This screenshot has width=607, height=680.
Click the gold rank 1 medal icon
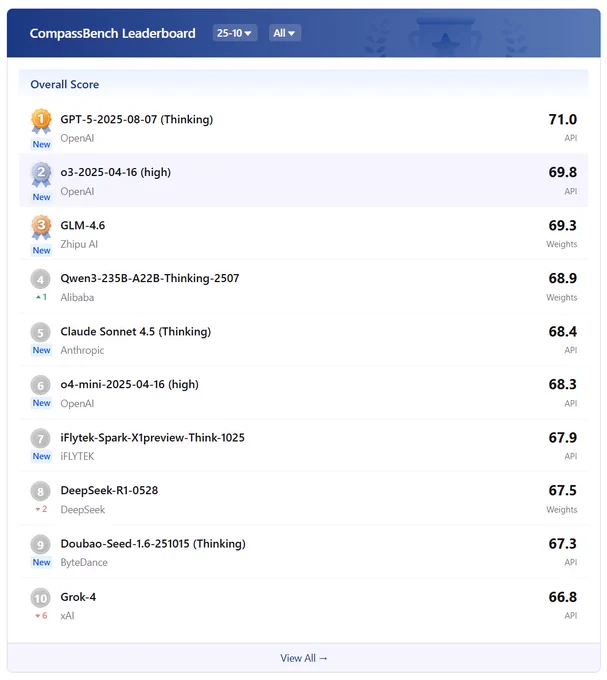point(41,121)
